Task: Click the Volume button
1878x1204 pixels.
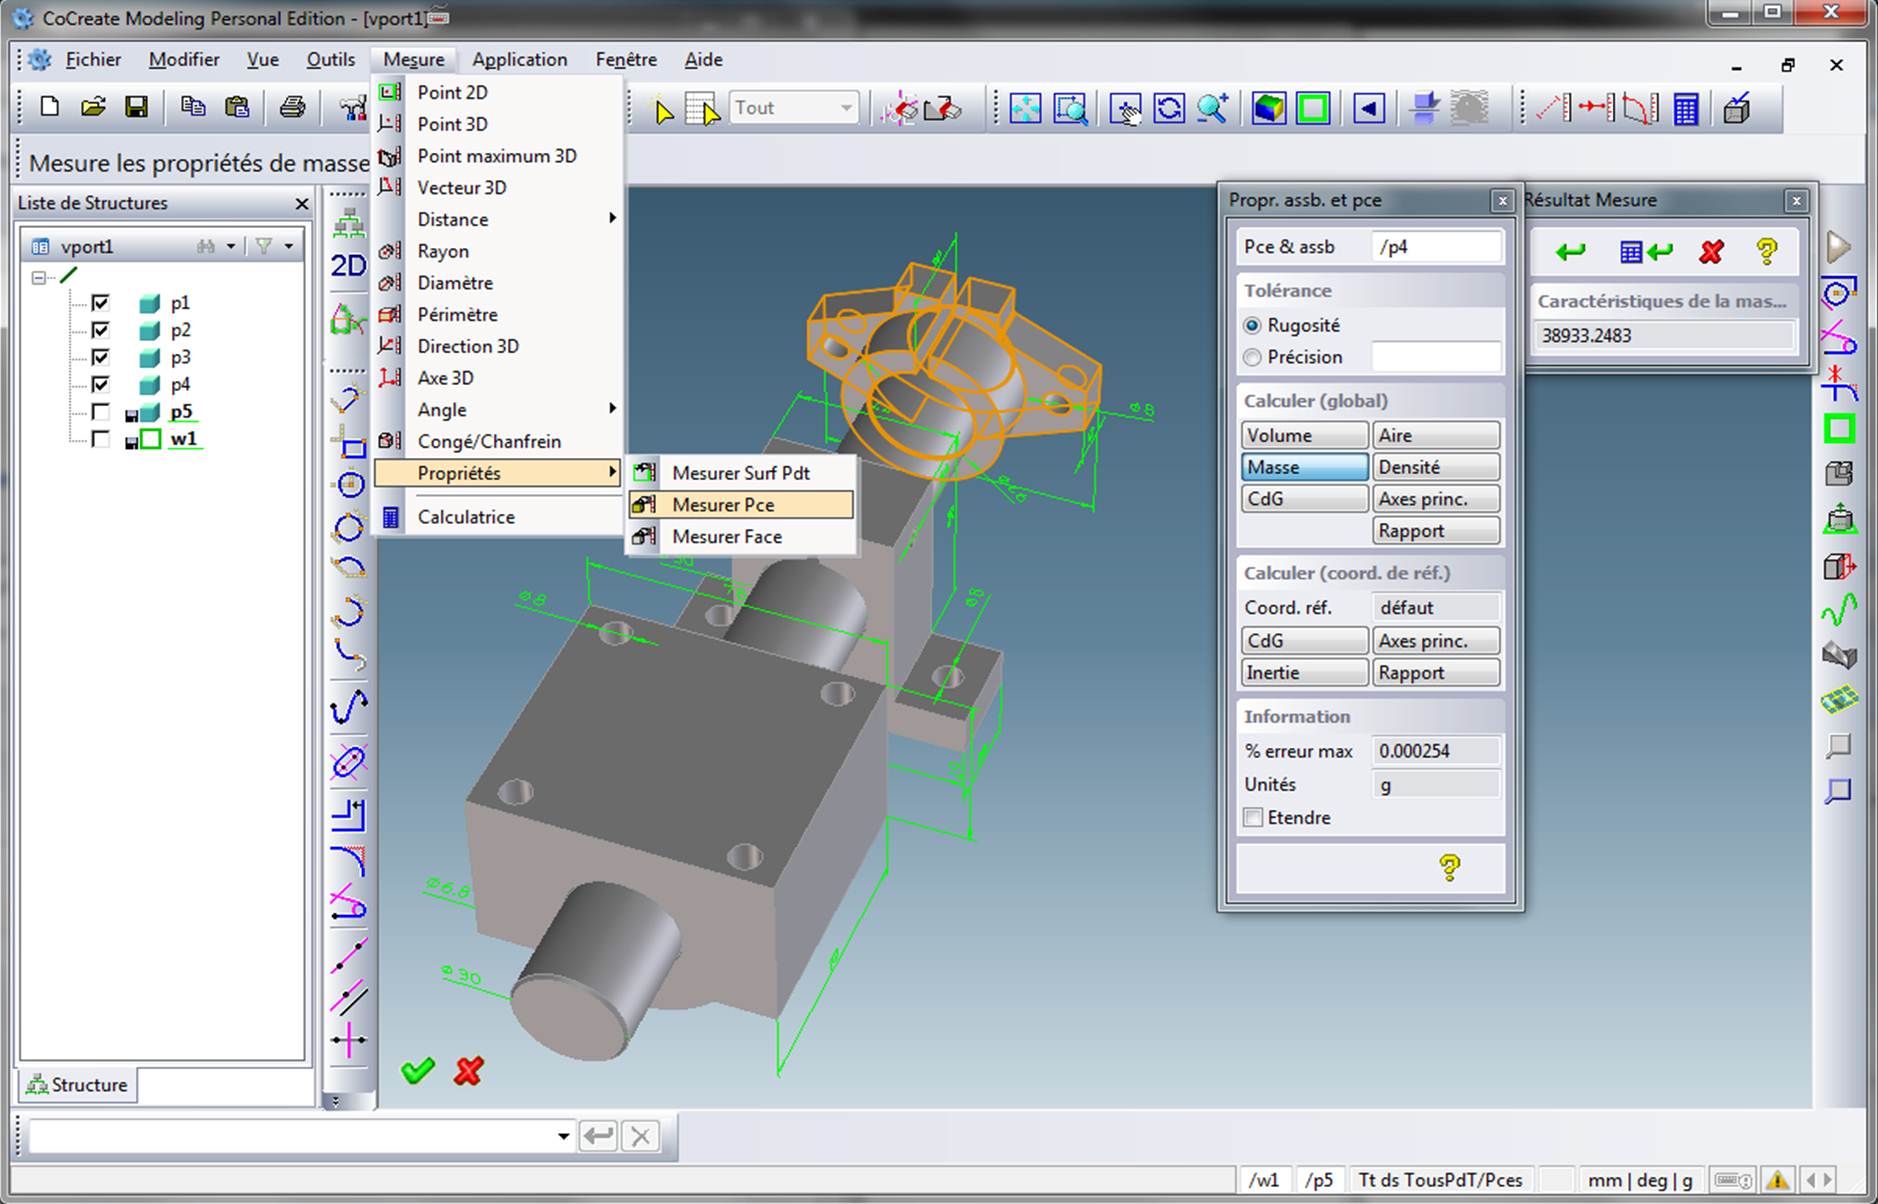Action: click(x=1304, y=435)
